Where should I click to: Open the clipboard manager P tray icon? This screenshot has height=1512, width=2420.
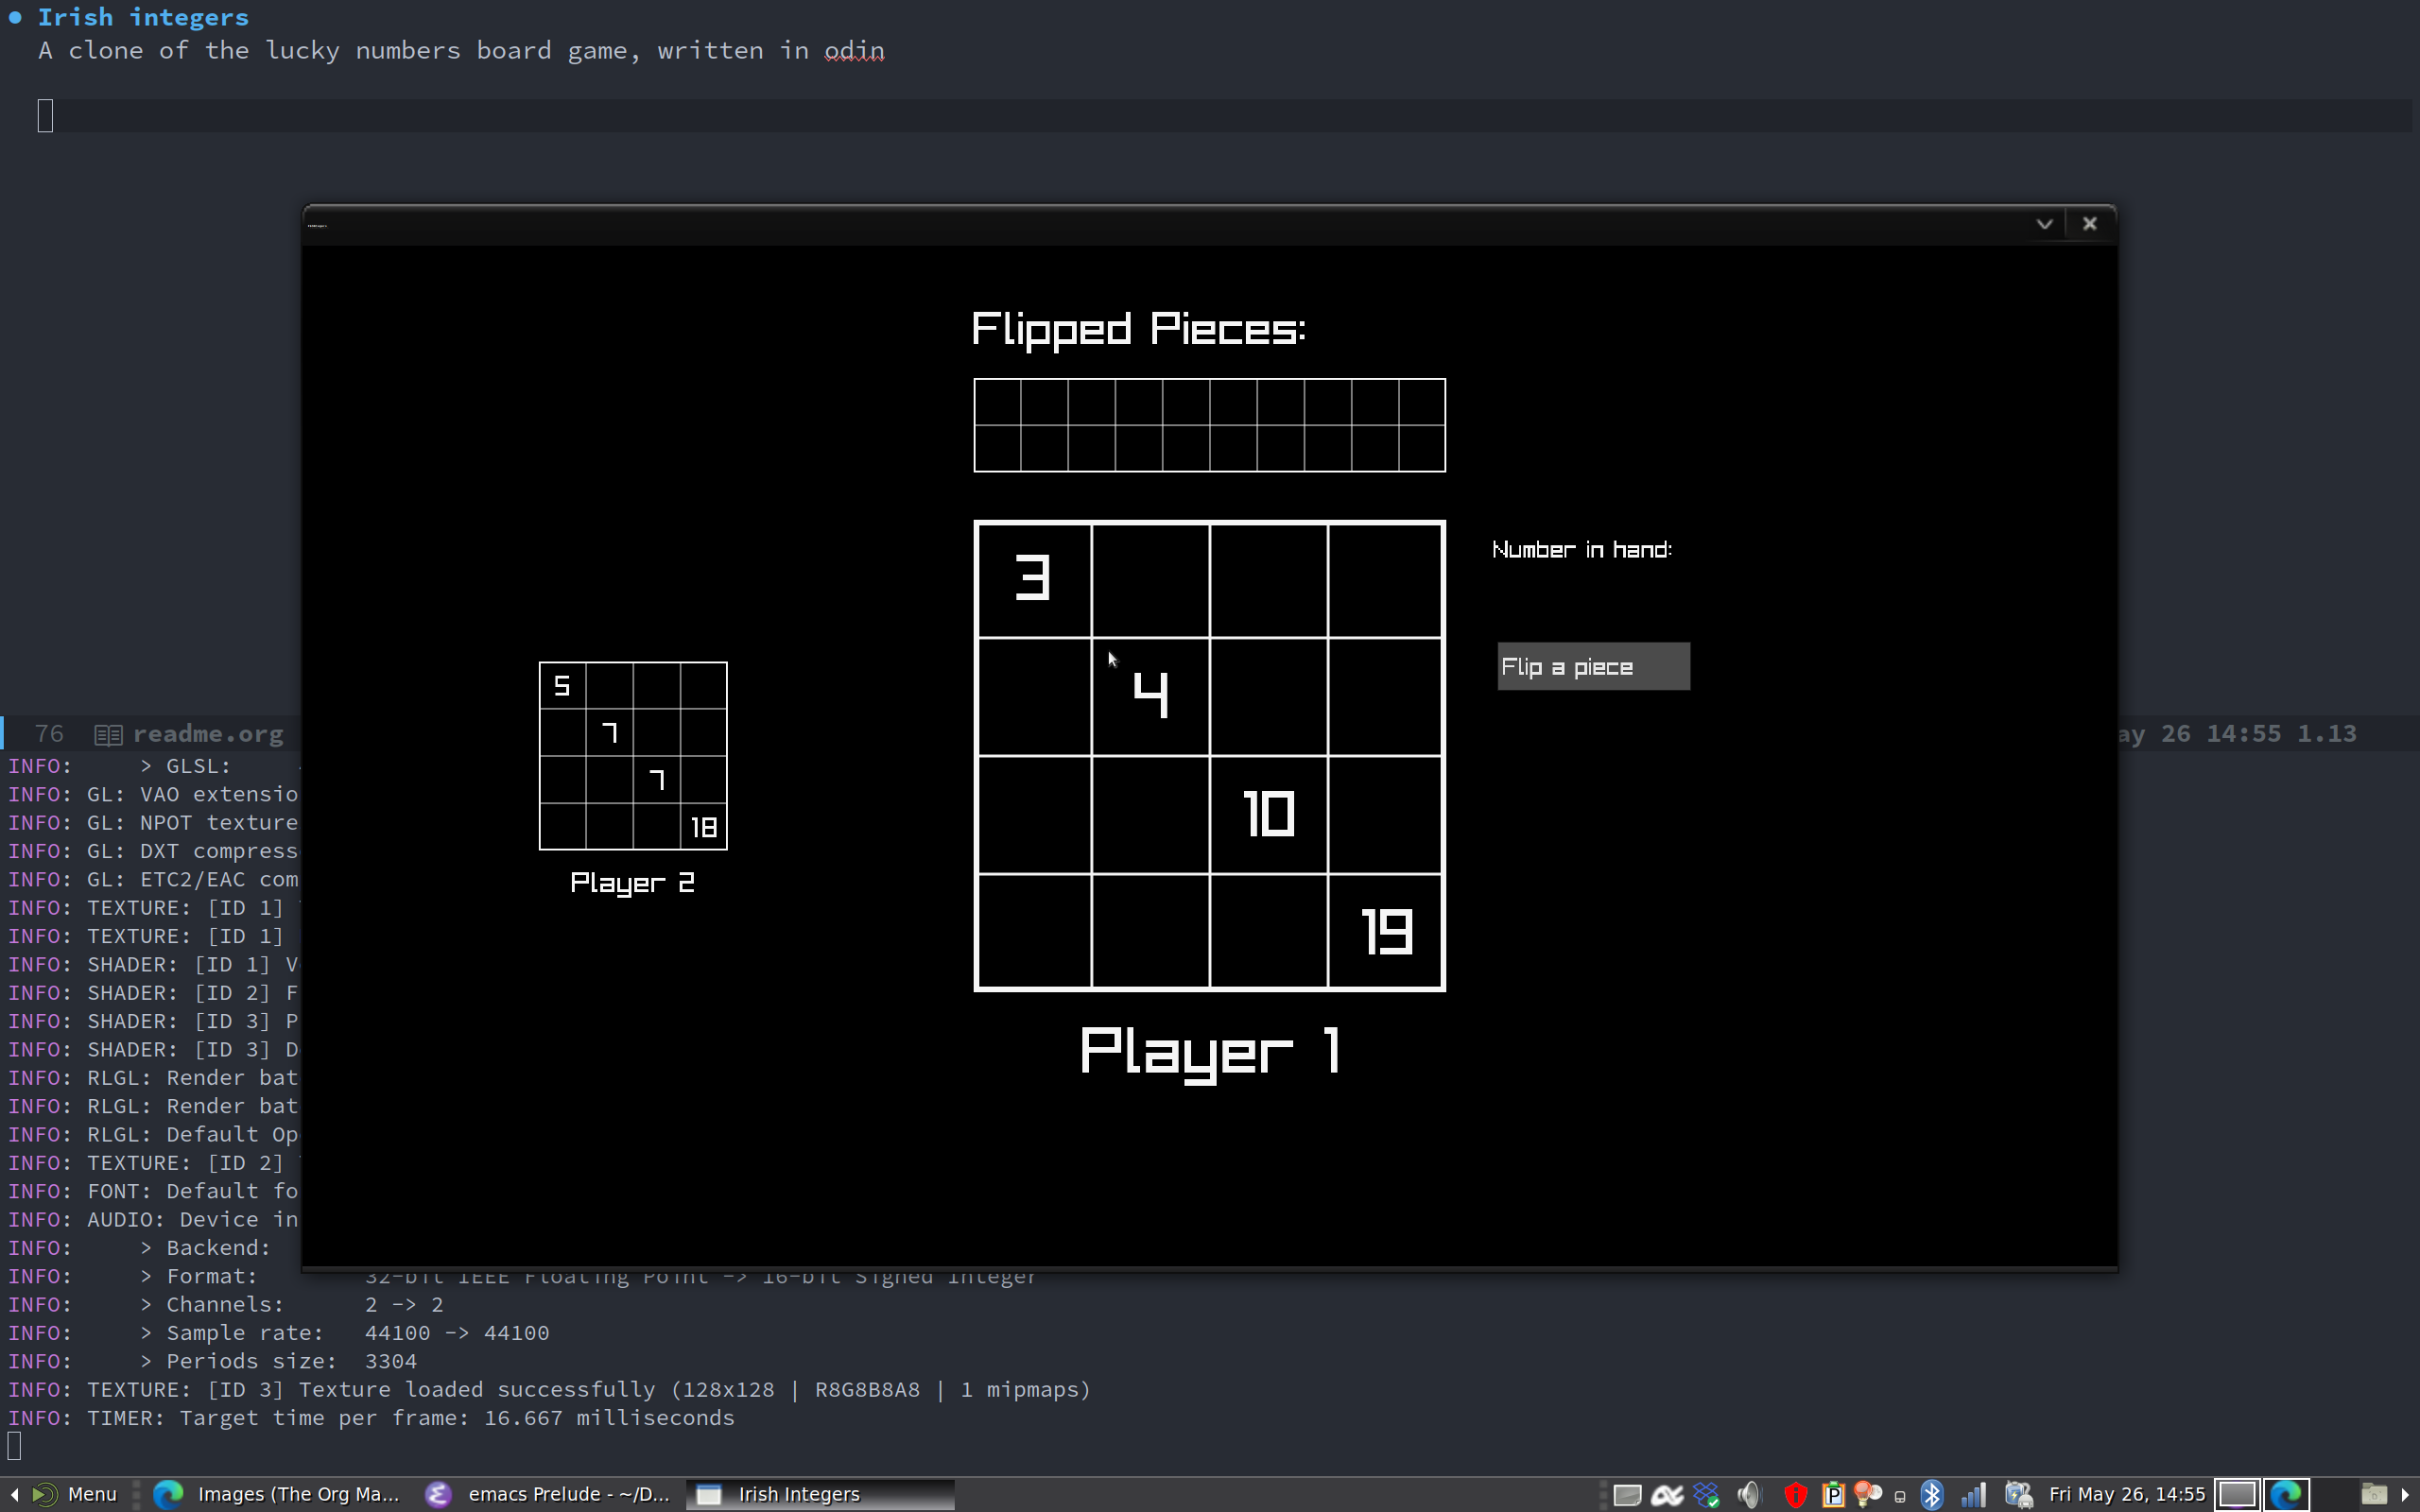coord(1832,1494)
